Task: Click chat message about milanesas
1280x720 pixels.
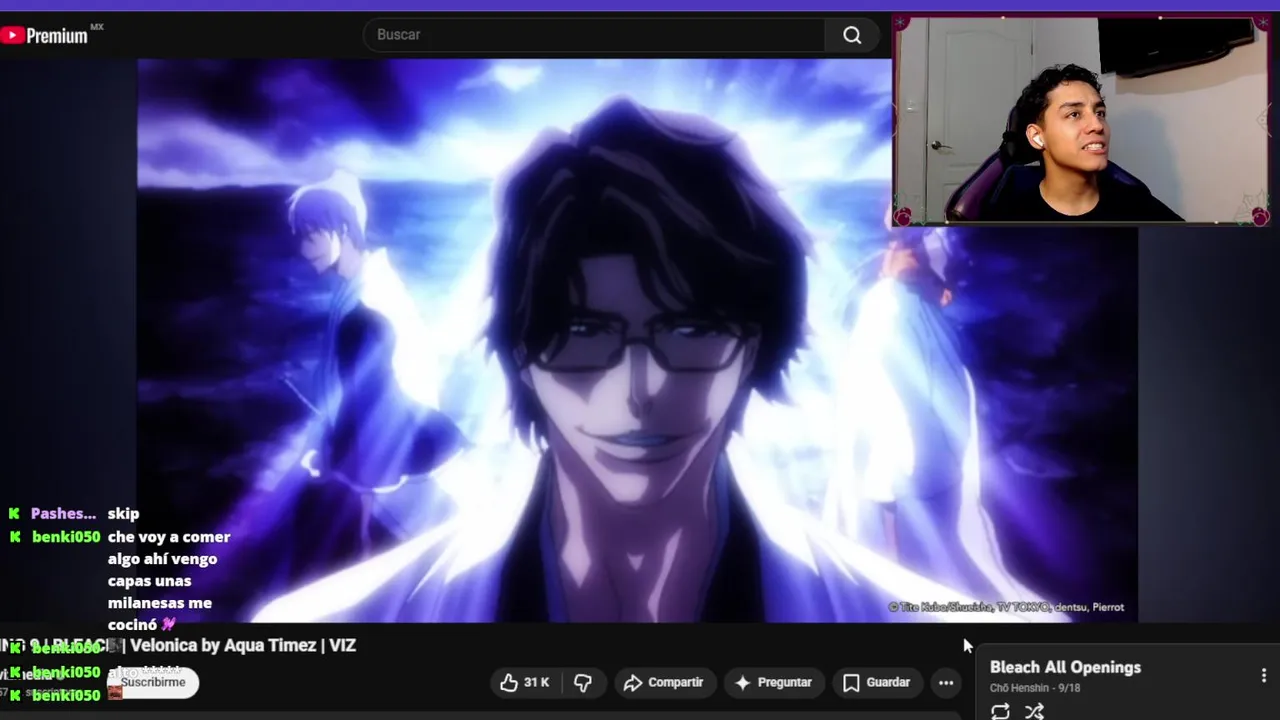Action: [169, 580]
